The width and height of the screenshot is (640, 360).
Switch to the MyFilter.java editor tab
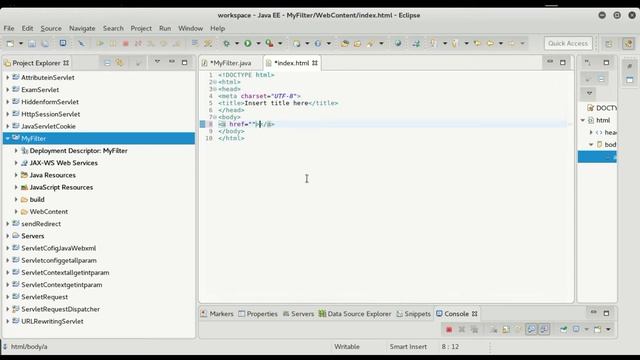click(231, 63)
